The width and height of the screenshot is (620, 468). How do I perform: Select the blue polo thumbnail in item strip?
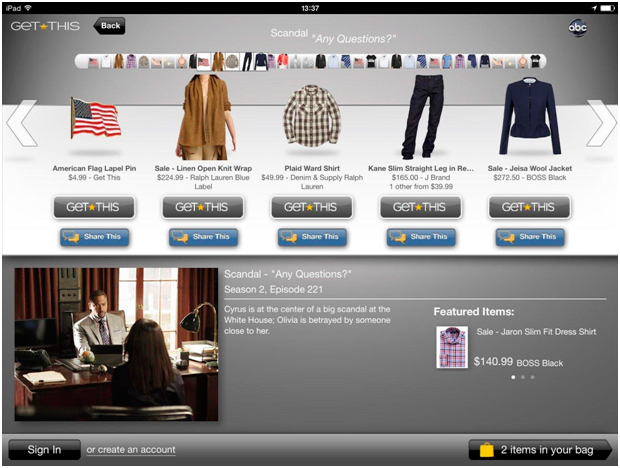[447, 62]
